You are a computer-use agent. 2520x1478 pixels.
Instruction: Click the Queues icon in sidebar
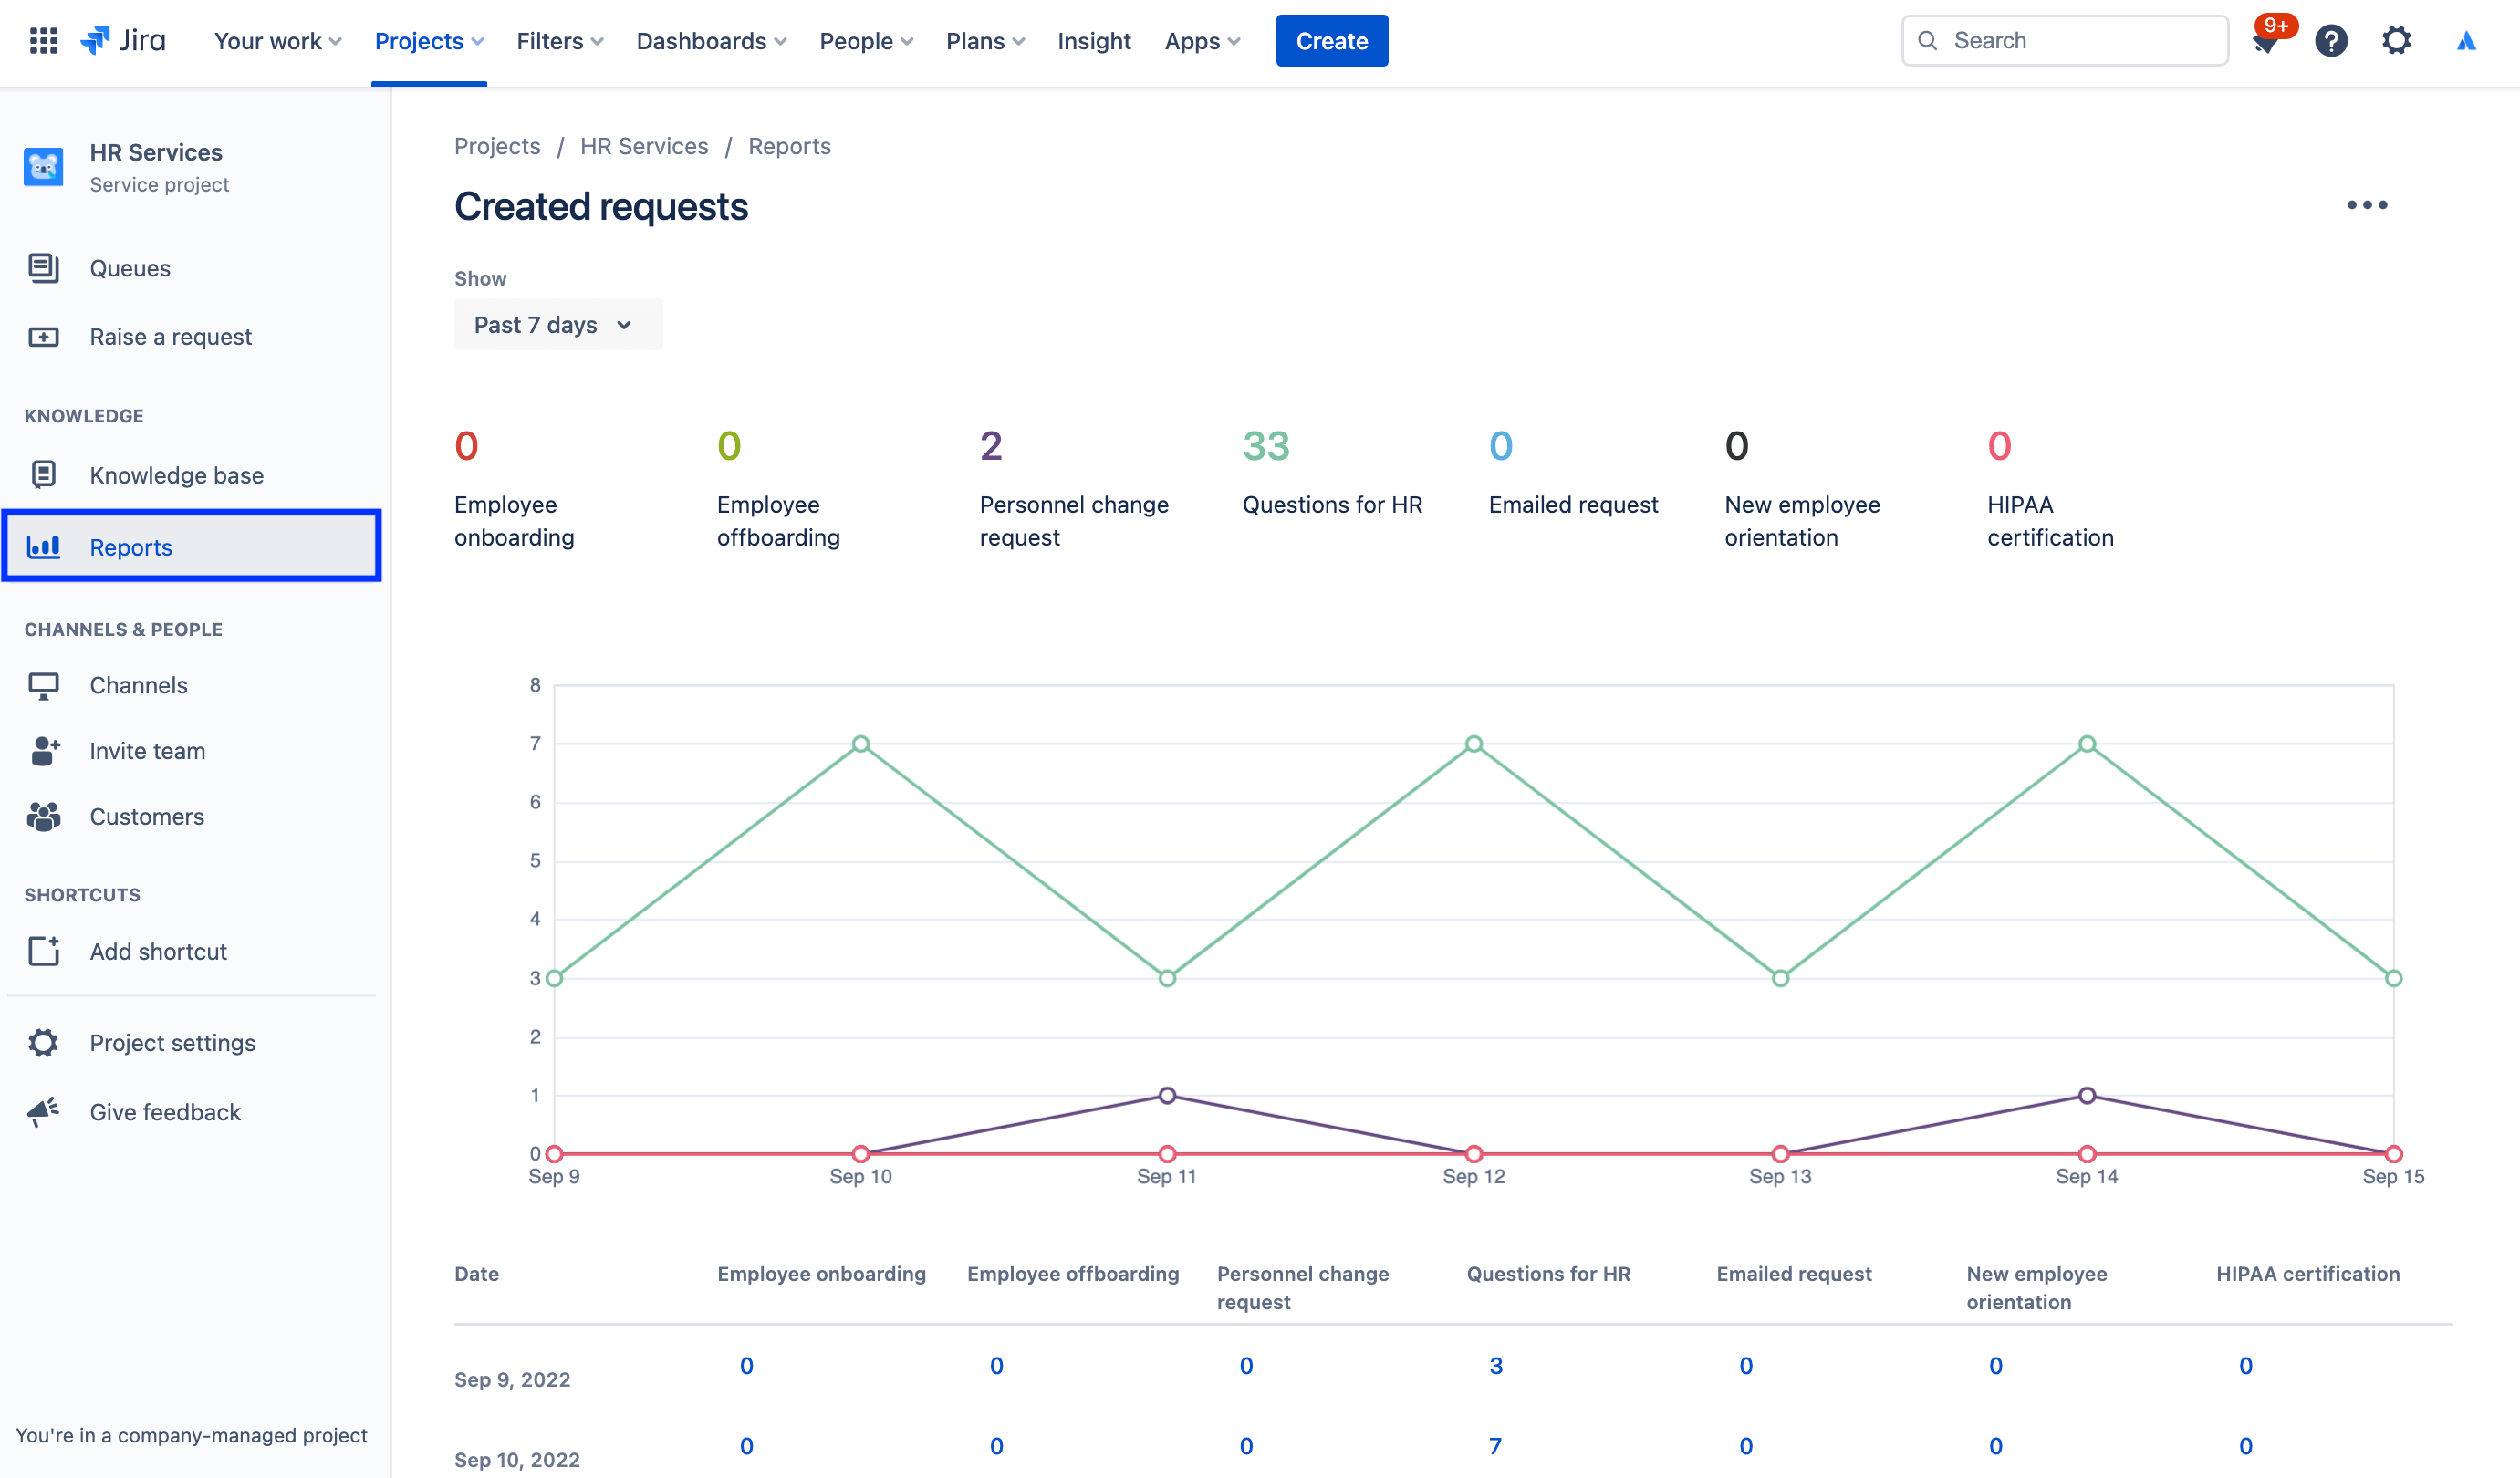click(42, 267)
